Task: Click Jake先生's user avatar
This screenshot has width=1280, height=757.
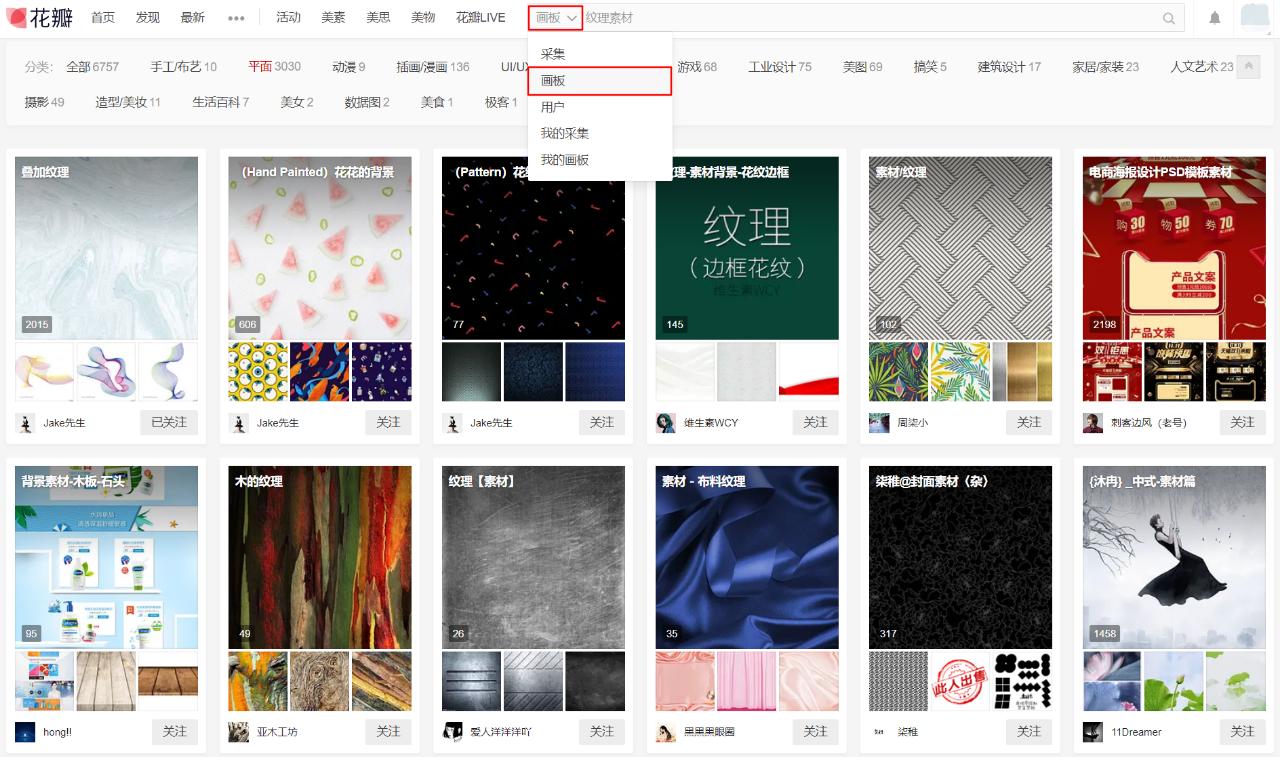Action: [27, 423]
